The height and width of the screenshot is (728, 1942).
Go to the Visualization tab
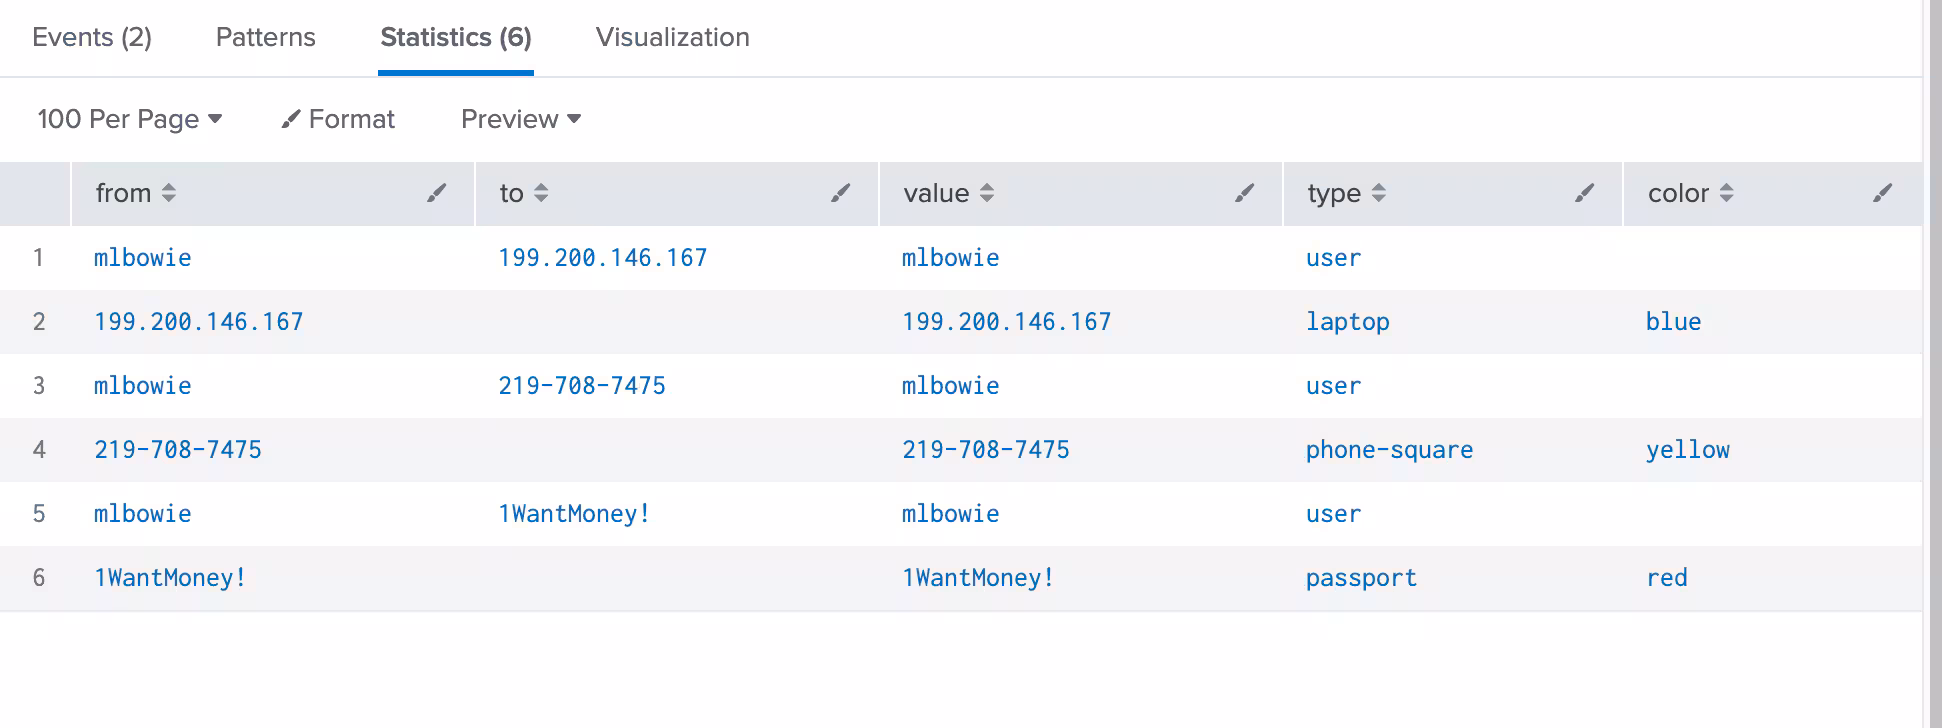[x=672, y=37]
